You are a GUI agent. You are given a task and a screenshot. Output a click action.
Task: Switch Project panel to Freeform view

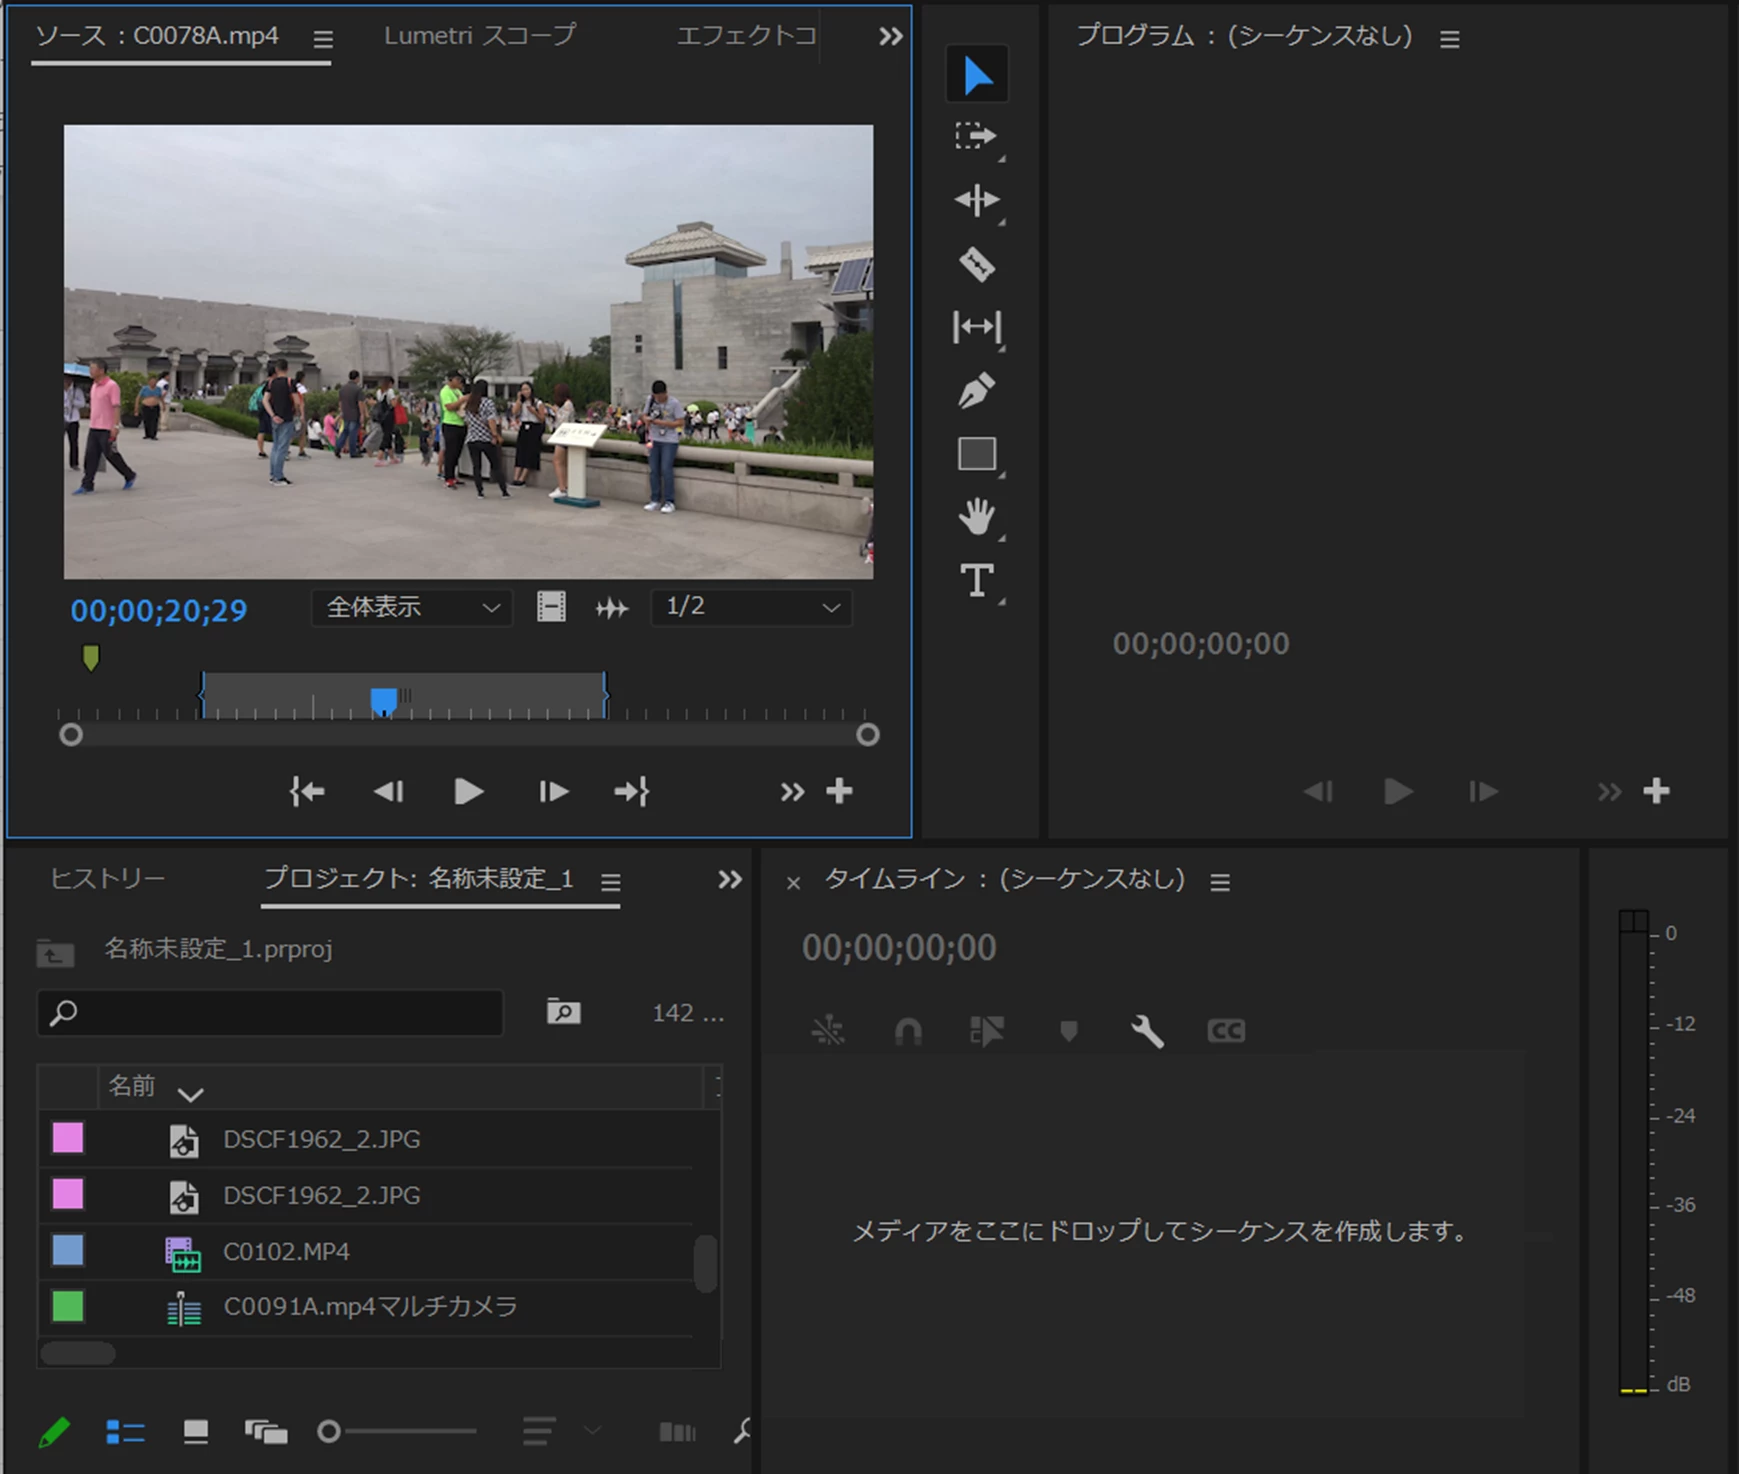[266, 1433]
